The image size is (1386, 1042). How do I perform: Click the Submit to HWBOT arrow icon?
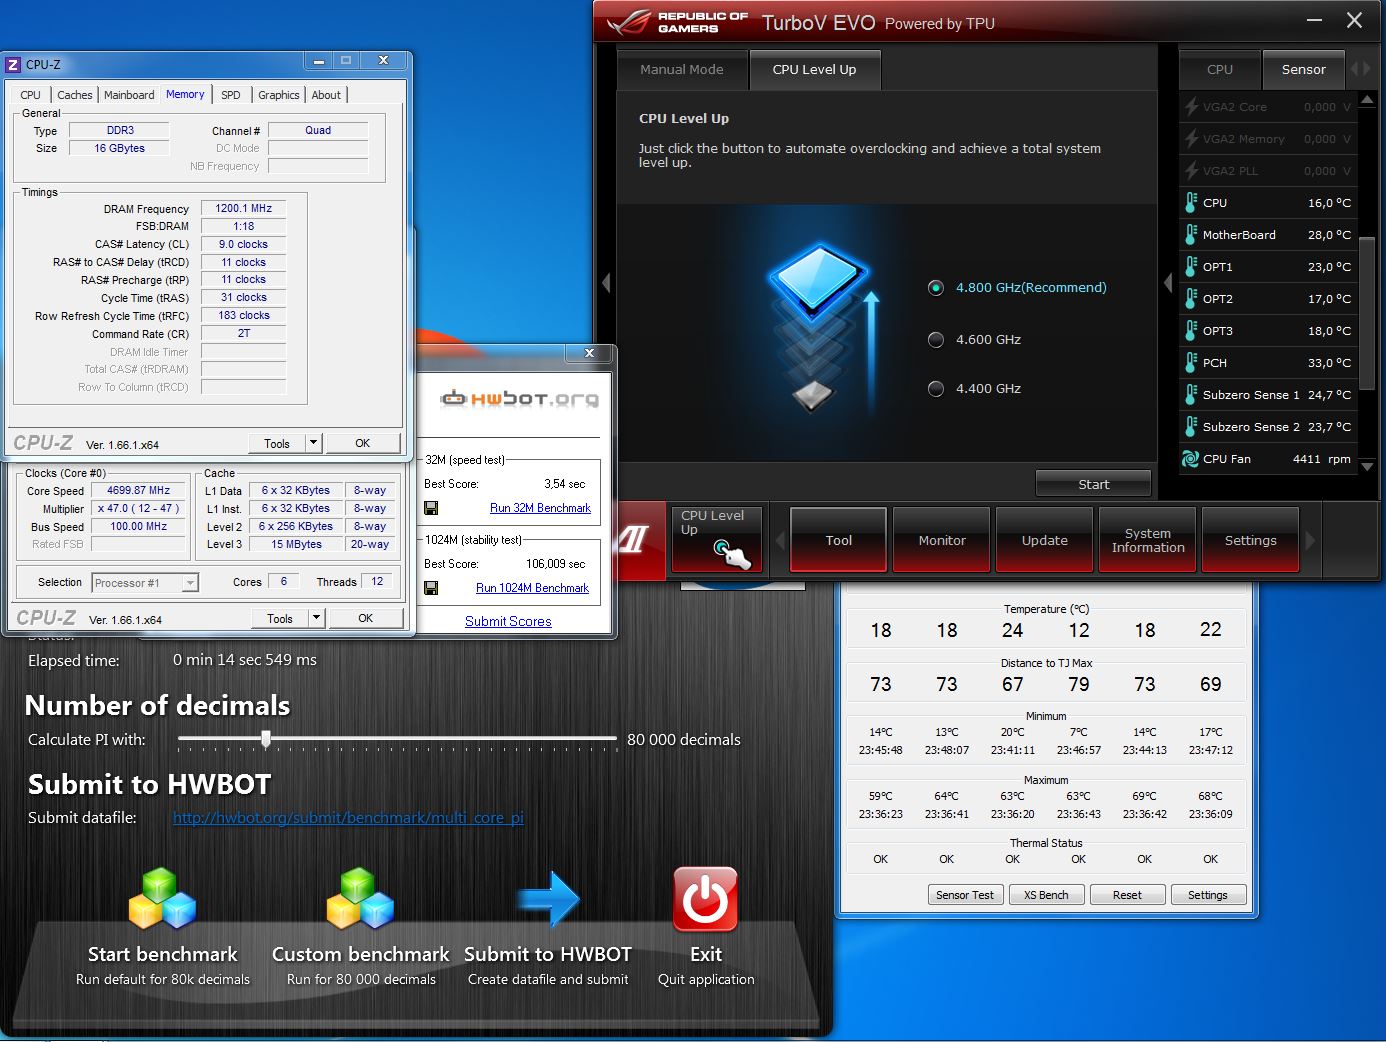[548, 898]
